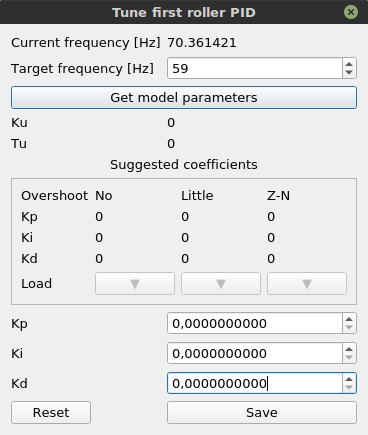Click the No overshoot column header
The height and width of the screenshot is (435, 368).
104,196
